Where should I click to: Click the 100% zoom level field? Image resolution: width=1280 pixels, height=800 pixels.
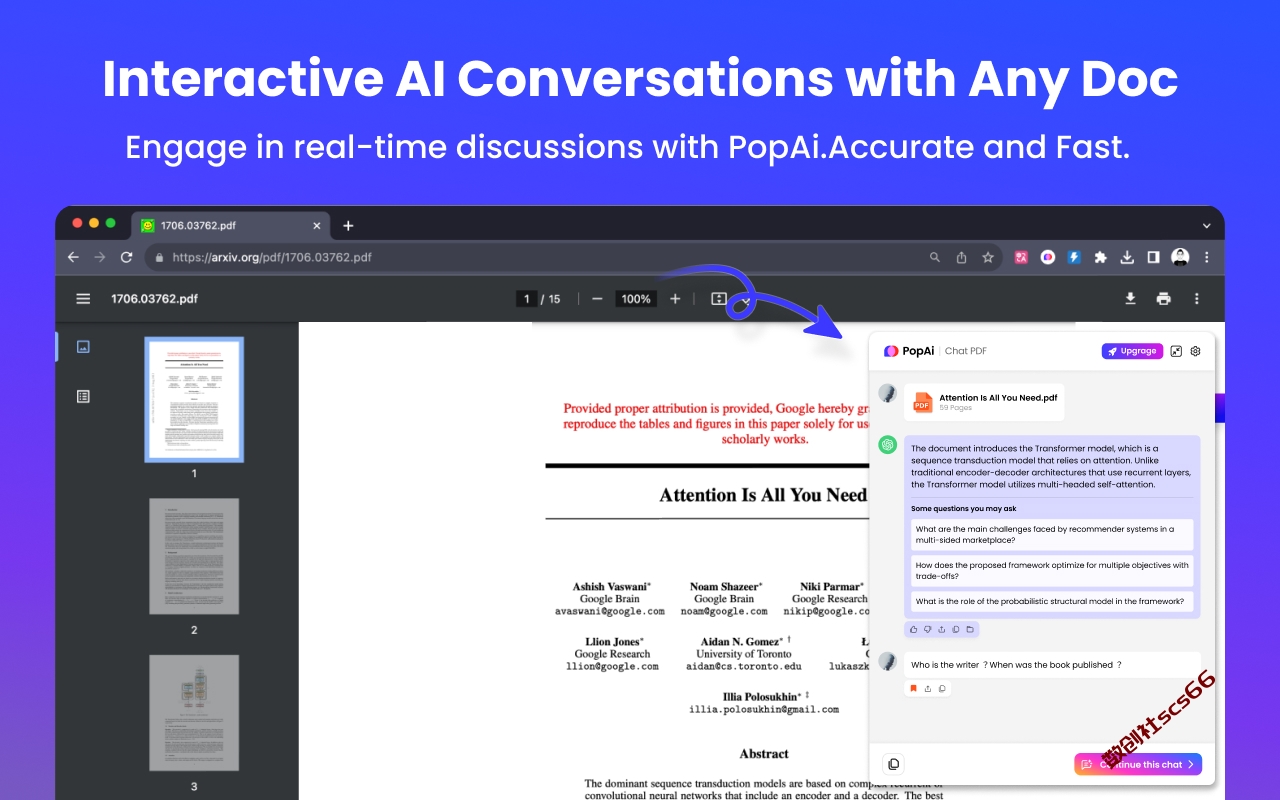click(636, 299)
